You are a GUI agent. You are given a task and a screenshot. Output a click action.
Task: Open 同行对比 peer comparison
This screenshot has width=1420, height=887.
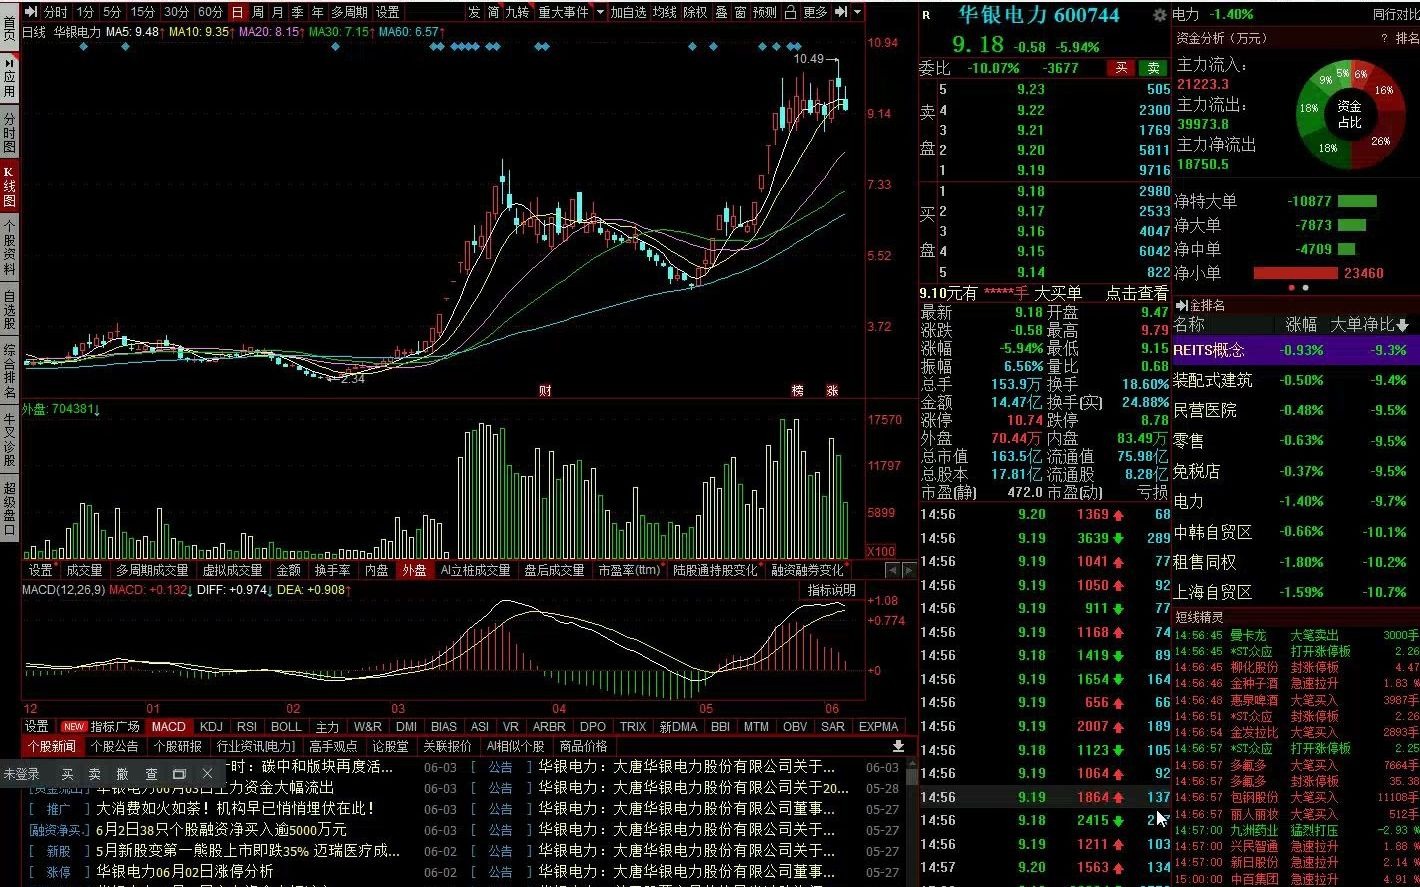click(x=1395, y=14)
